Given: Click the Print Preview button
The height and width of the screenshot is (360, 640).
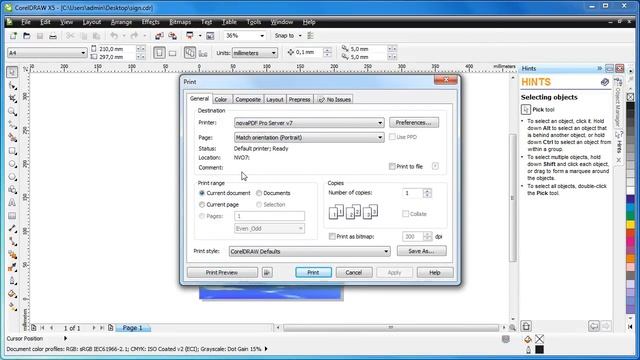Looking at the screenshot, I should point(222,272).
